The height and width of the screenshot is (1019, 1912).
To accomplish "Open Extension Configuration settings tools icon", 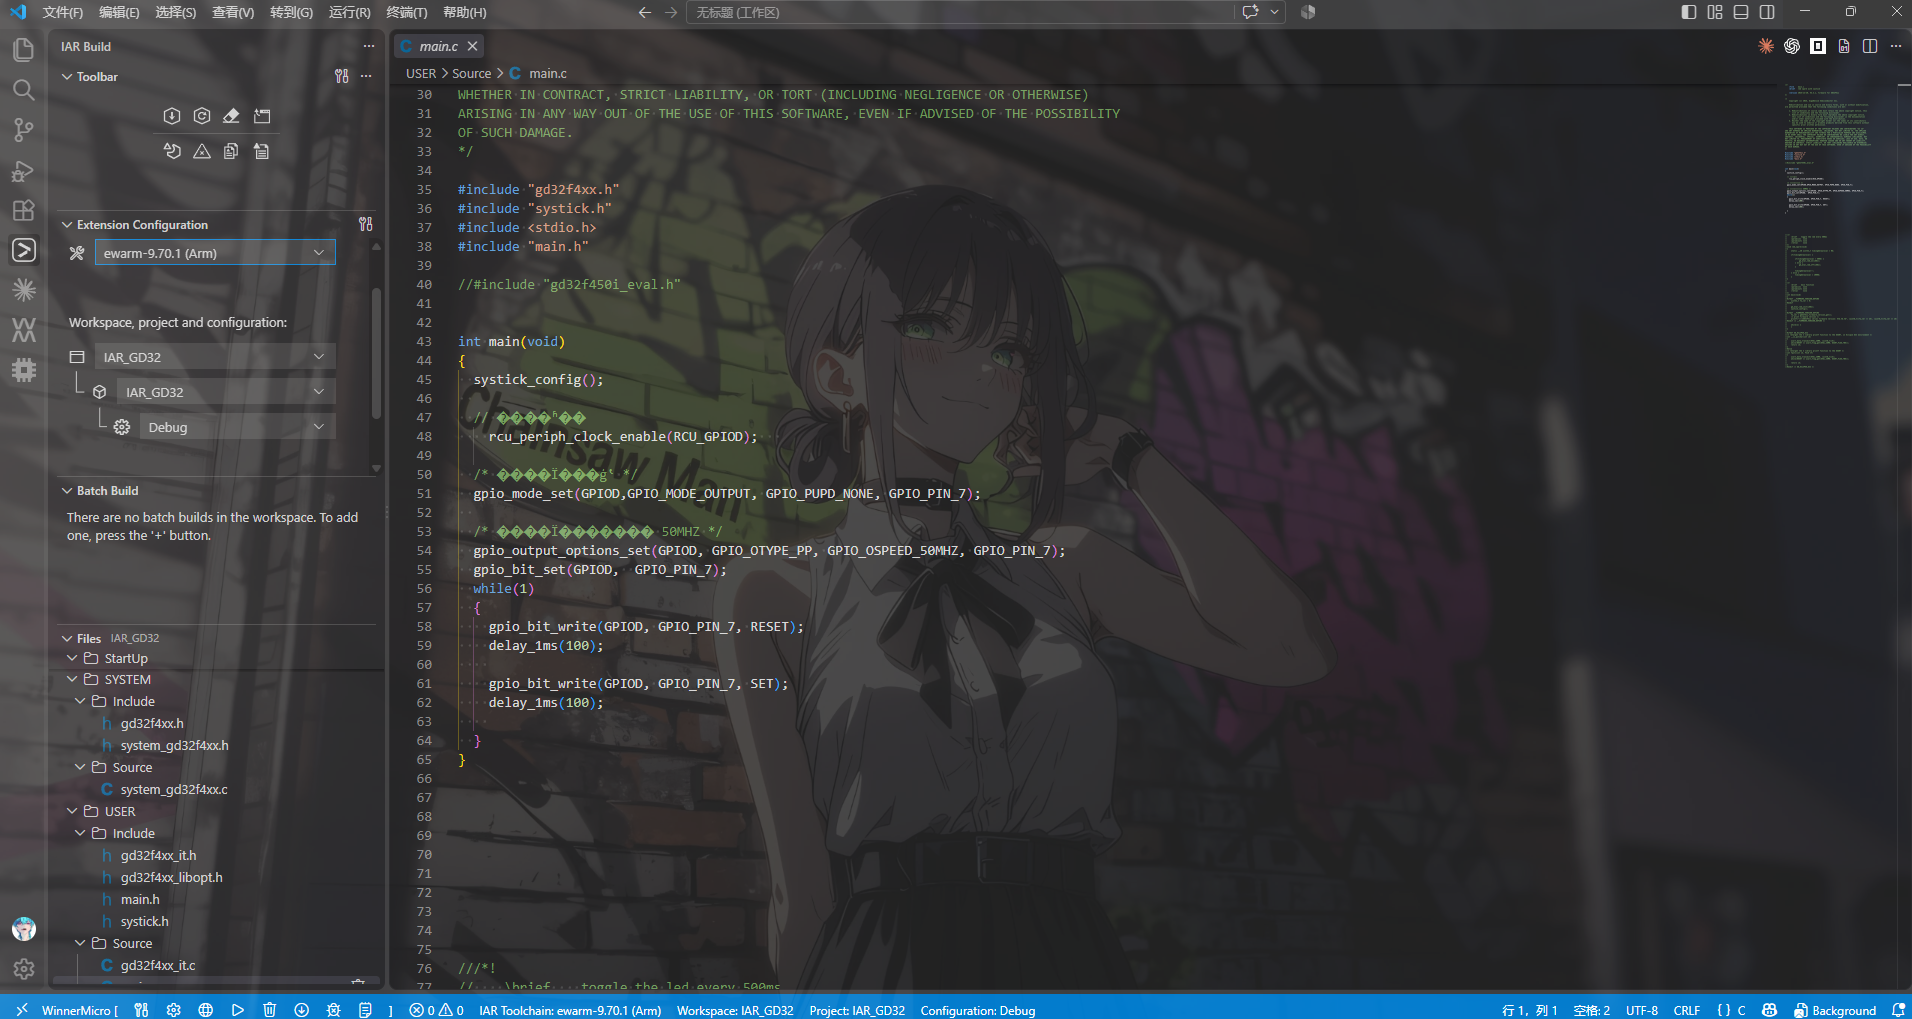I will pos(366,224).
